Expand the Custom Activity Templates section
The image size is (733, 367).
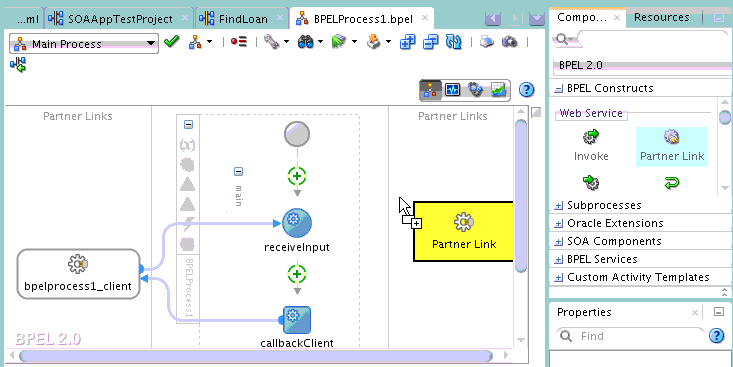(x=559, y=278)
